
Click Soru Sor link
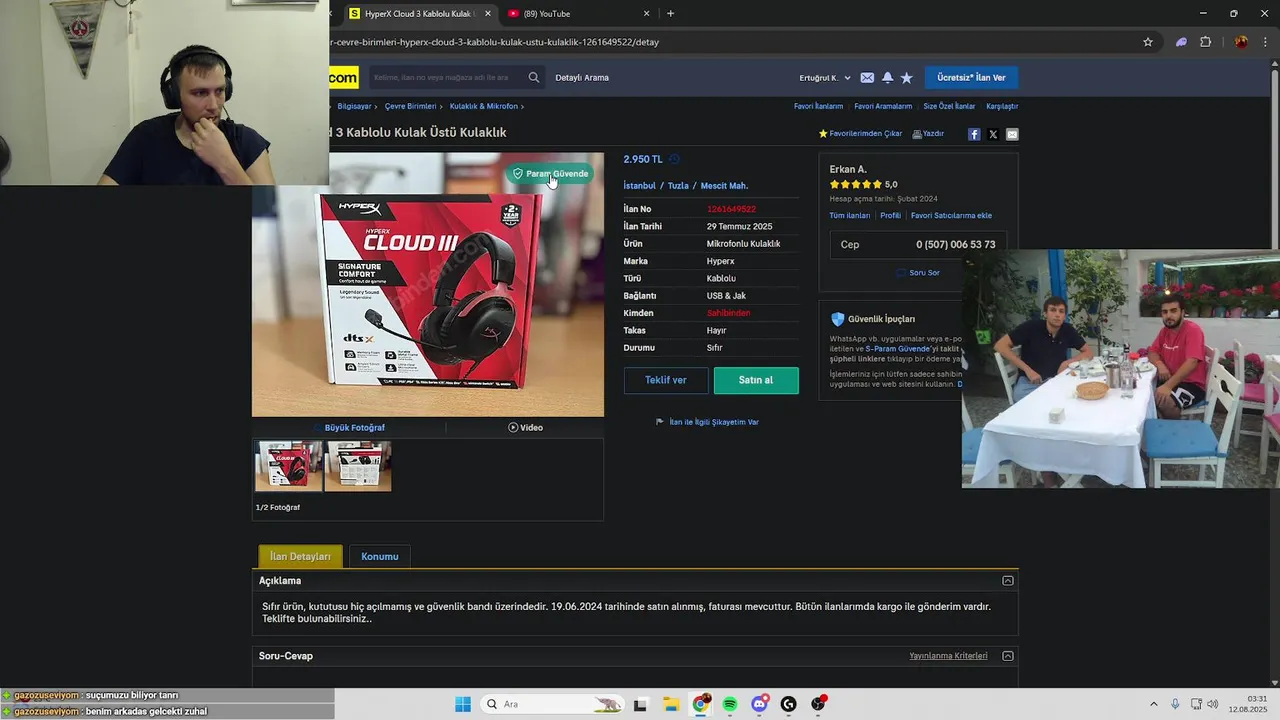pos(918,273)
